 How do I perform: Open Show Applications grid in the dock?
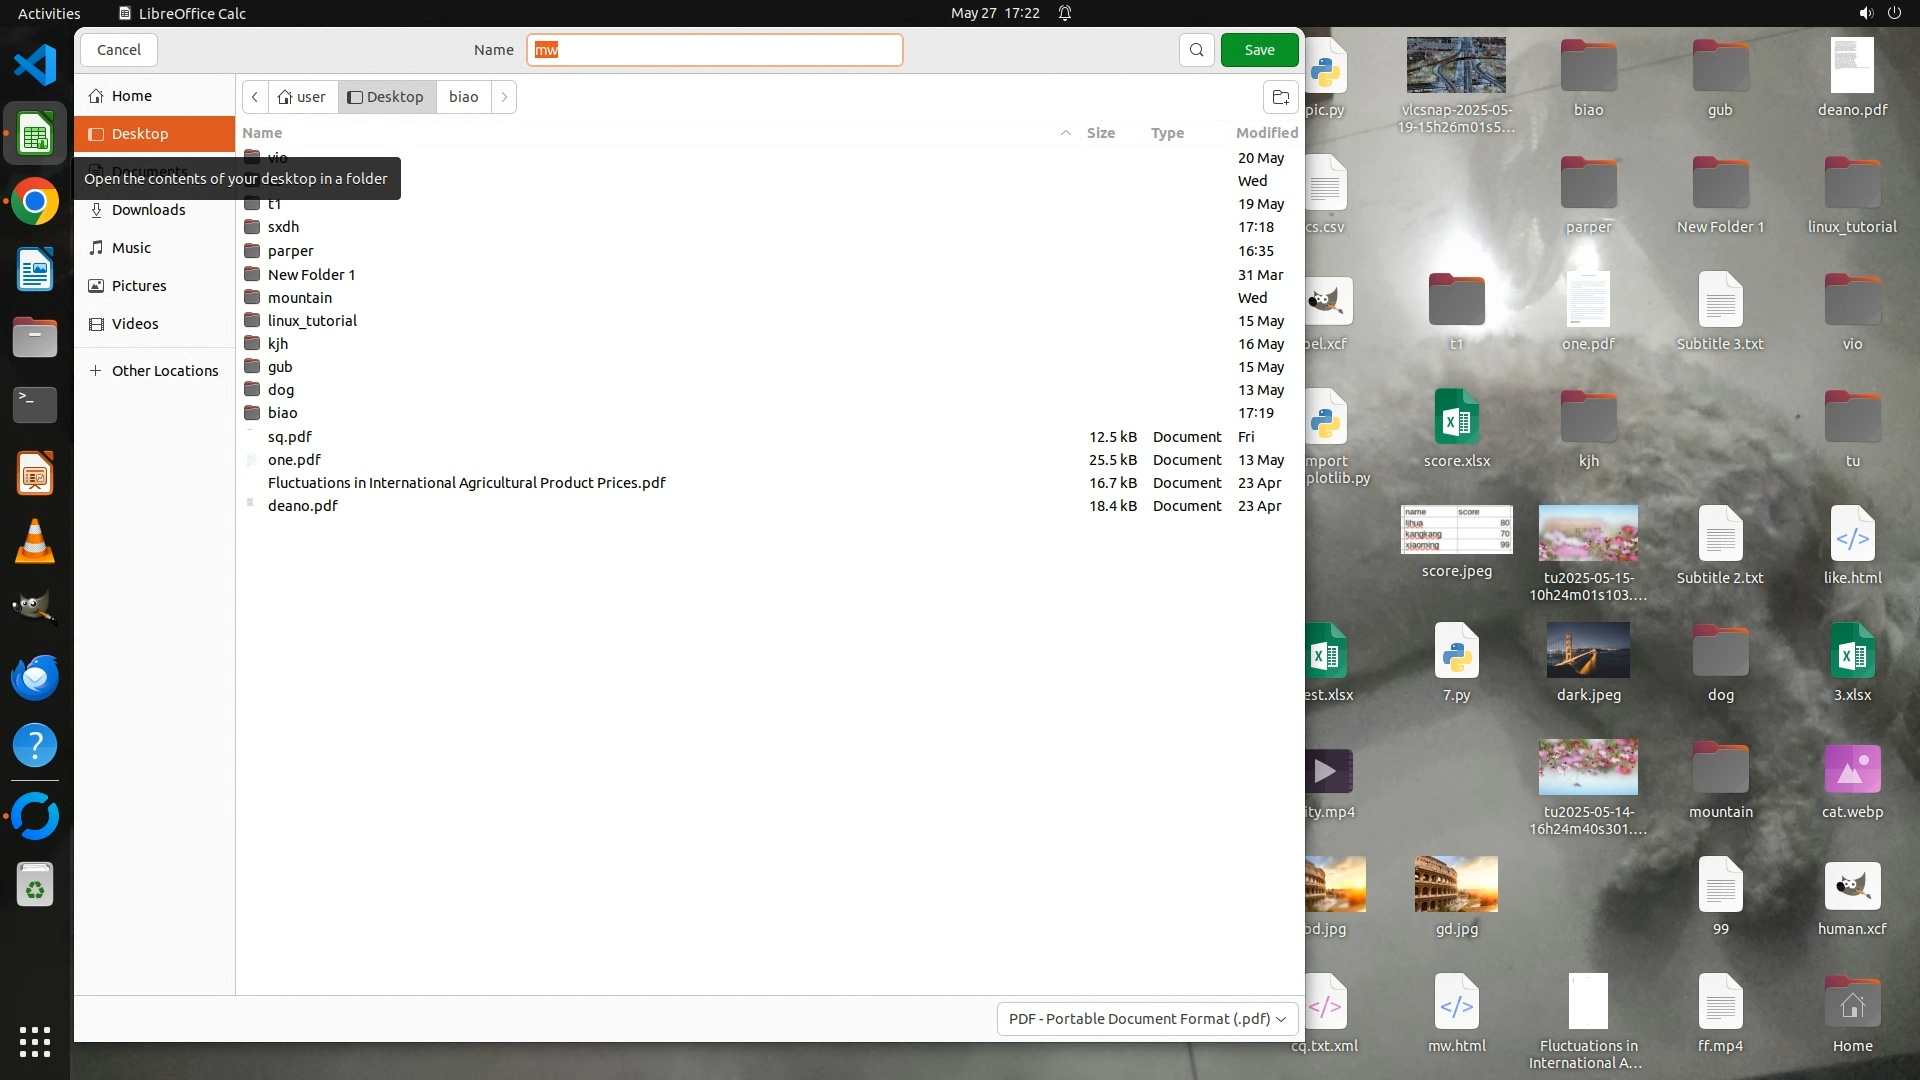point(35,1041)
